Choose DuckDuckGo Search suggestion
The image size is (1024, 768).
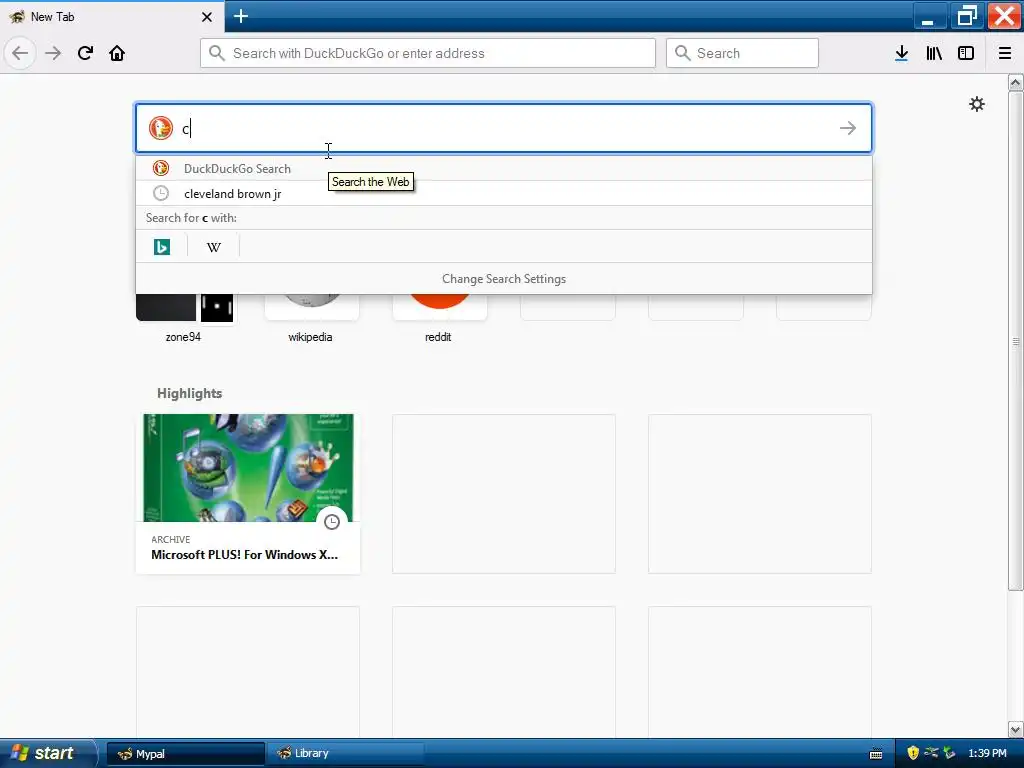504,168
